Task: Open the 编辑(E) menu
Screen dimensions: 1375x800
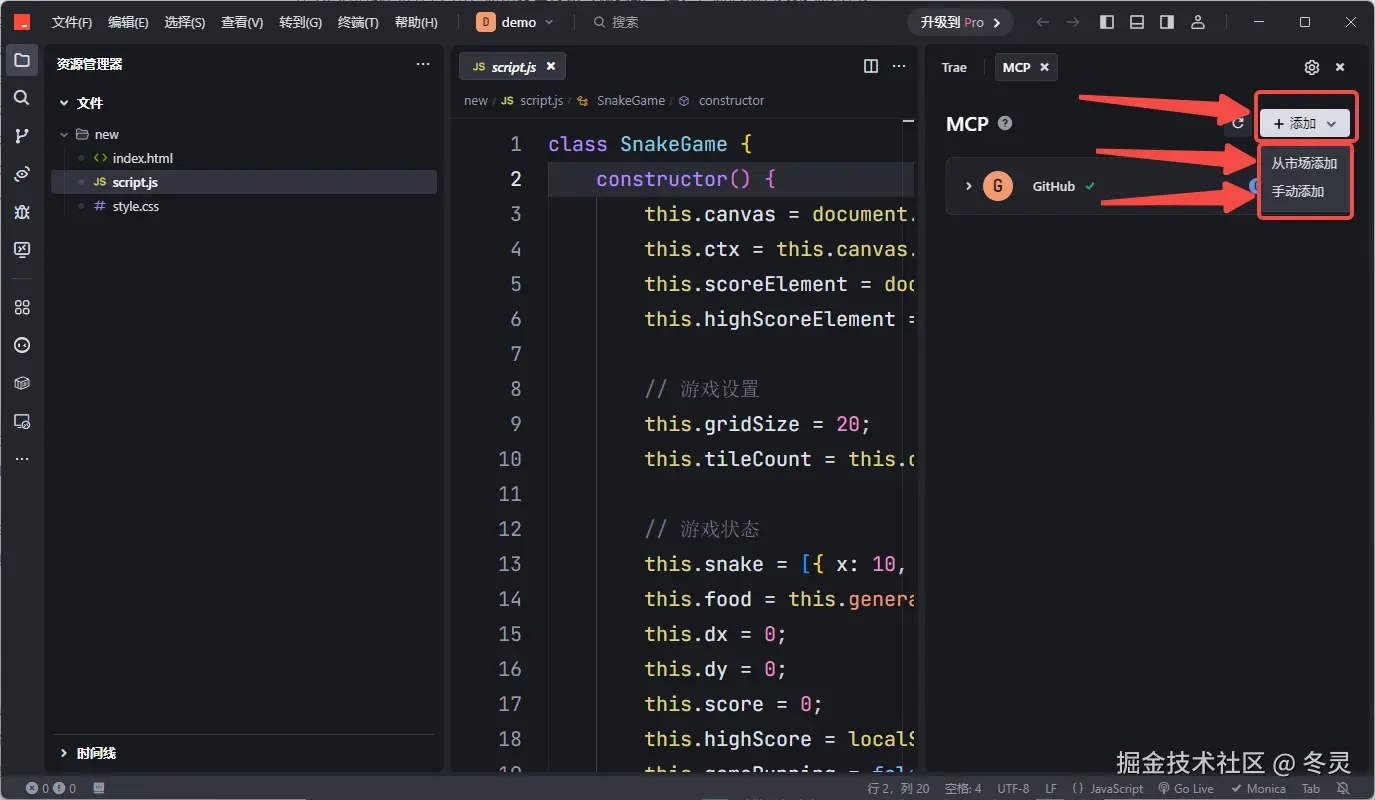Action: 128,22
